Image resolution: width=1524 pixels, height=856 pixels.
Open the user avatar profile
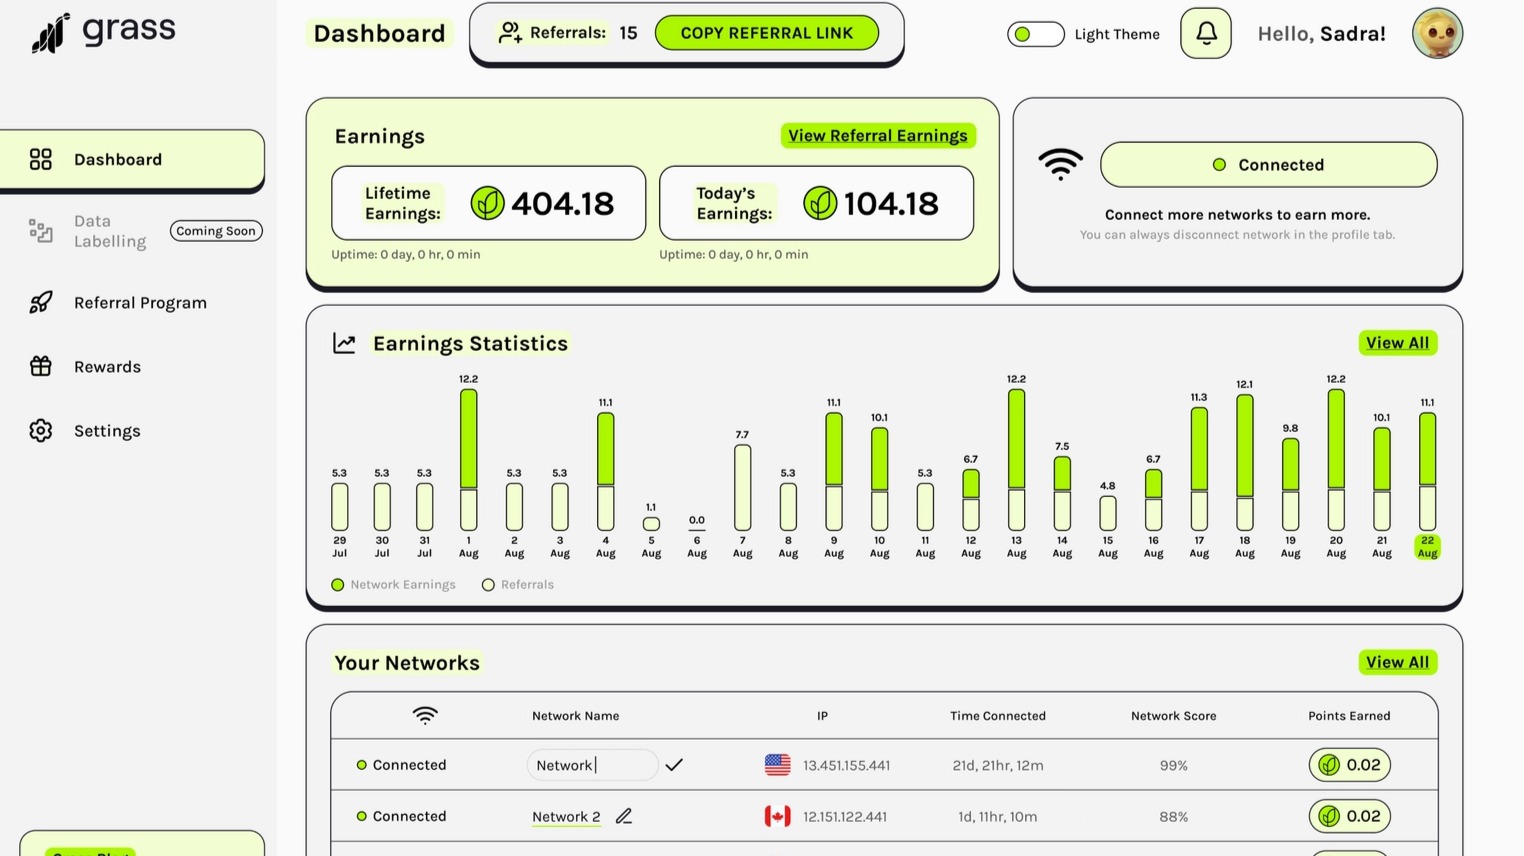point(1438,33)
